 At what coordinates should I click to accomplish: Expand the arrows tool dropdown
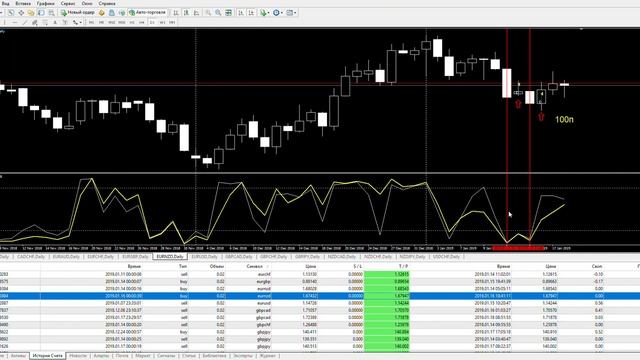coord(80,22)
